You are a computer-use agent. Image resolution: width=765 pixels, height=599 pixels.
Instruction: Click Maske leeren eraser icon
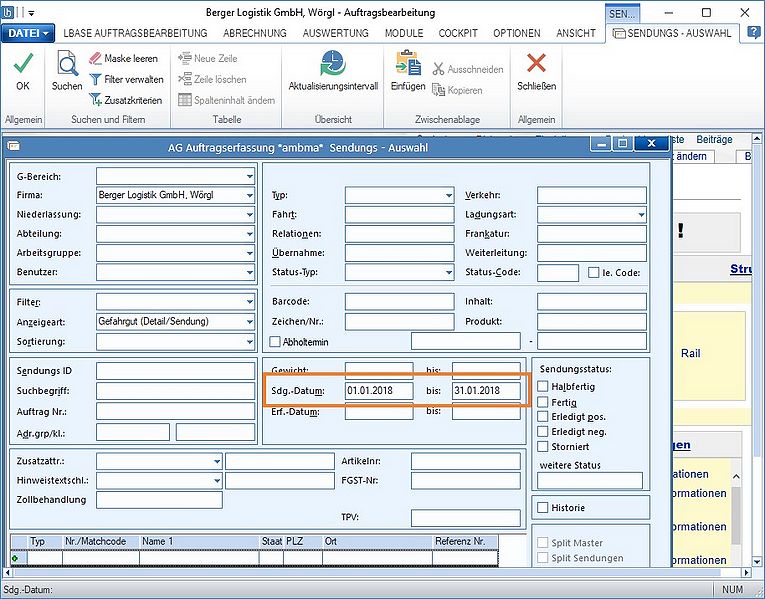[x=95, y=59]
